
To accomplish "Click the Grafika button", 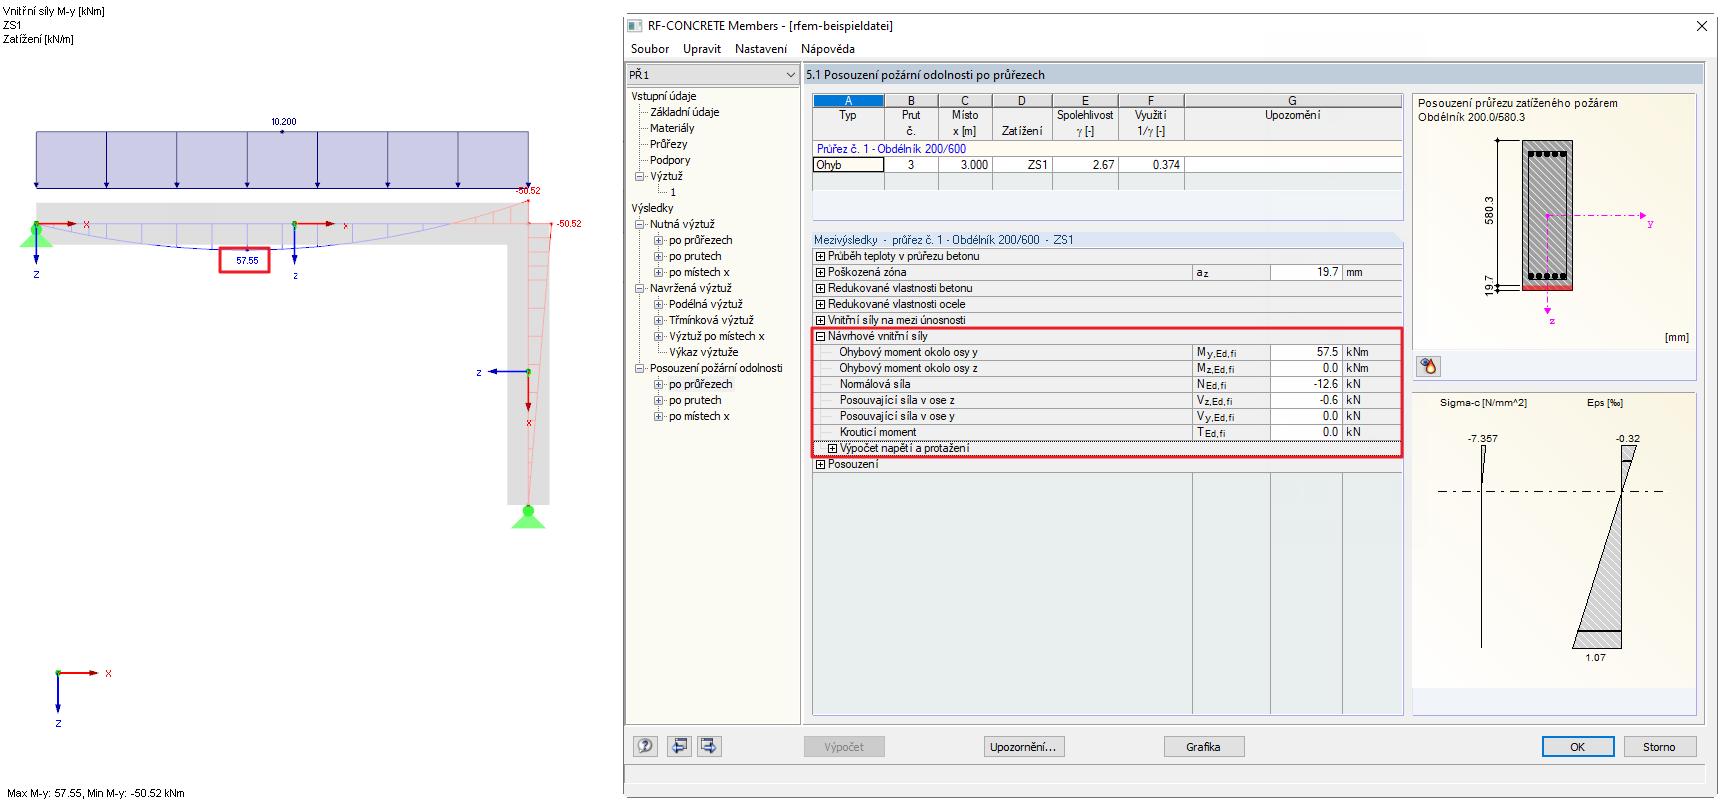I will coord(1204,747).
